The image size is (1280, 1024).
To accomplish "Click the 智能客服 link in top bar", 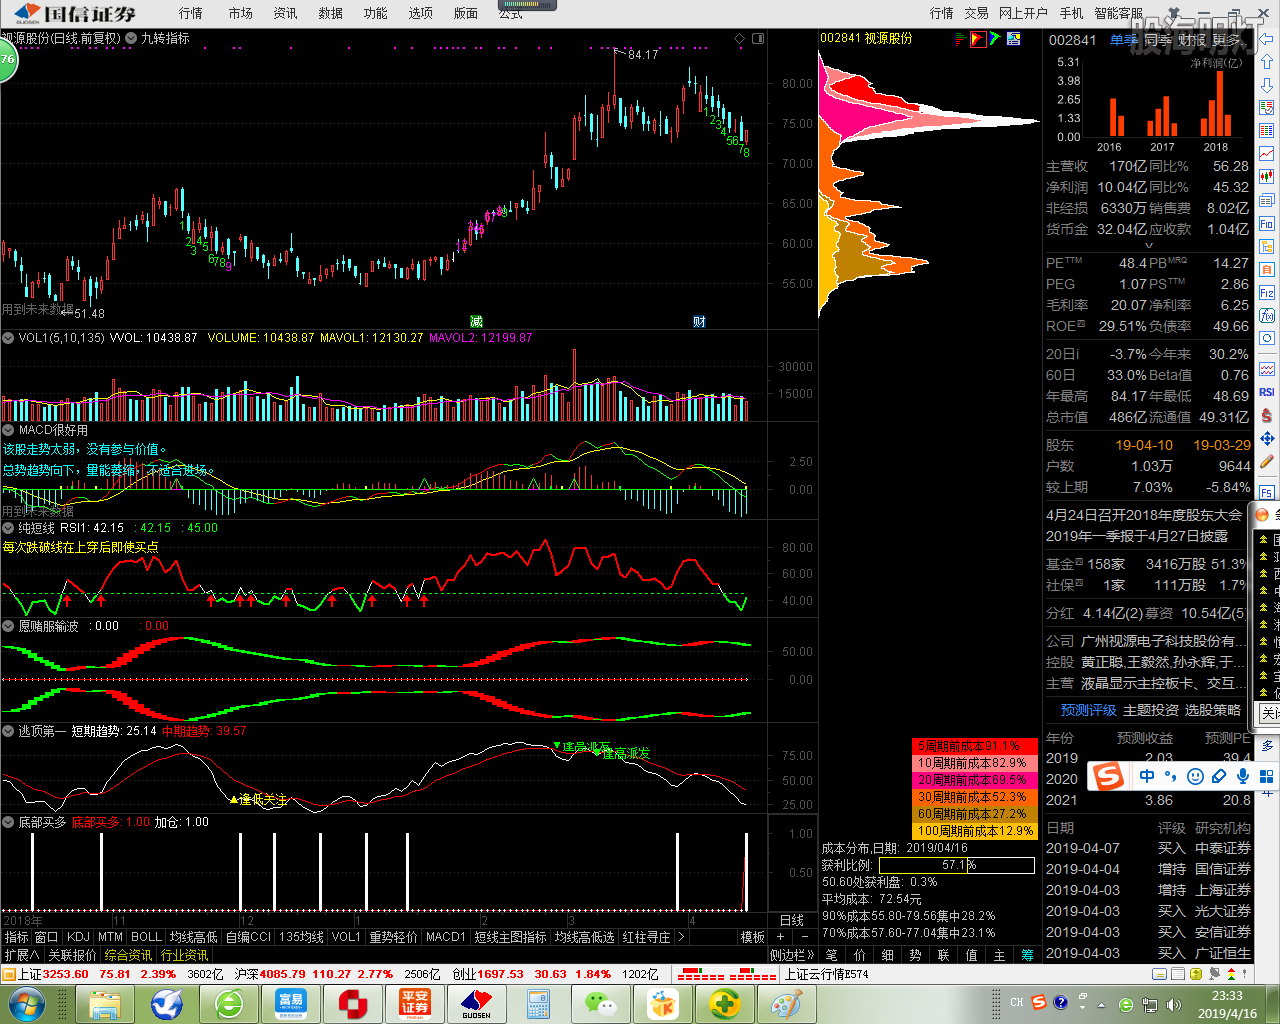I will pos(1118,13).
